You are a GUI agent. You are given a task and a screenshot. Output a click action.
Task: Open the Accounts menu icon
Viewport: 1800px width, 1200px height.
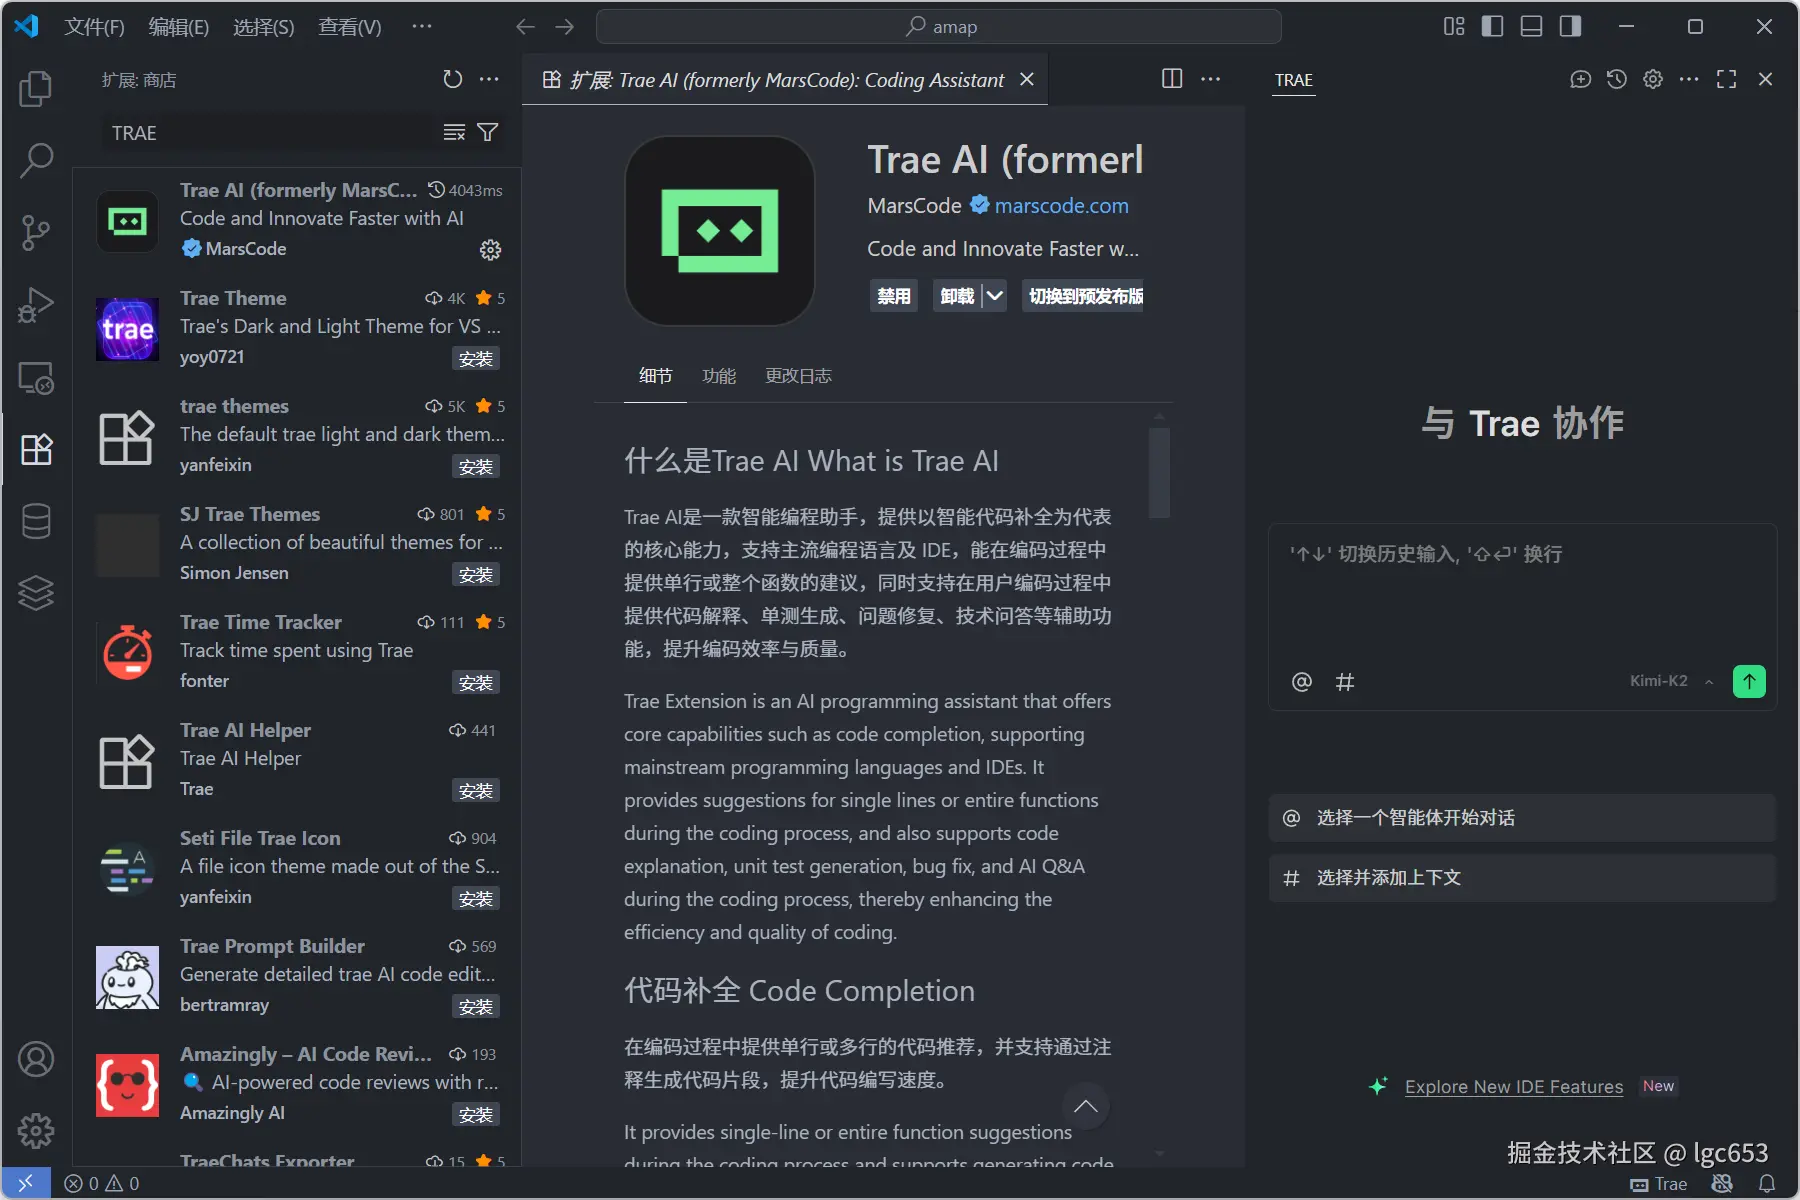(x=36, y=1059)
